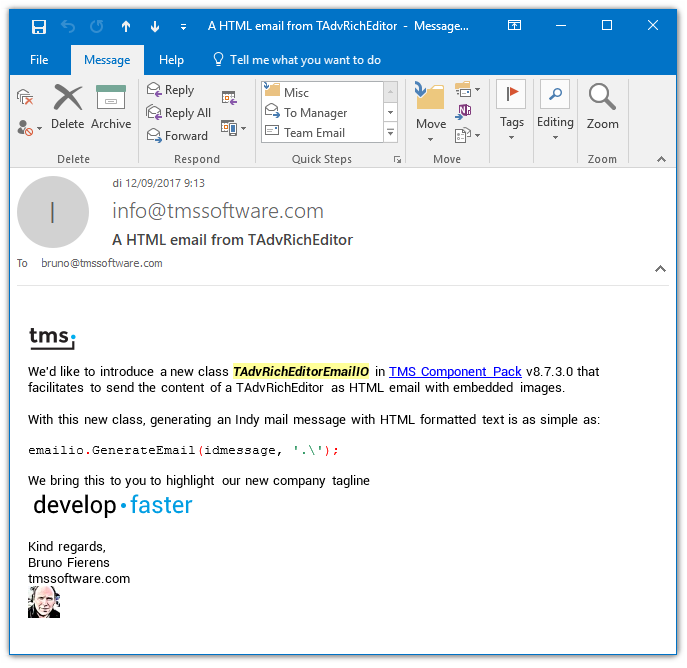Click the develop faster tagline image
The width and height of the screenshot is (687, 668).
(113, 505)
